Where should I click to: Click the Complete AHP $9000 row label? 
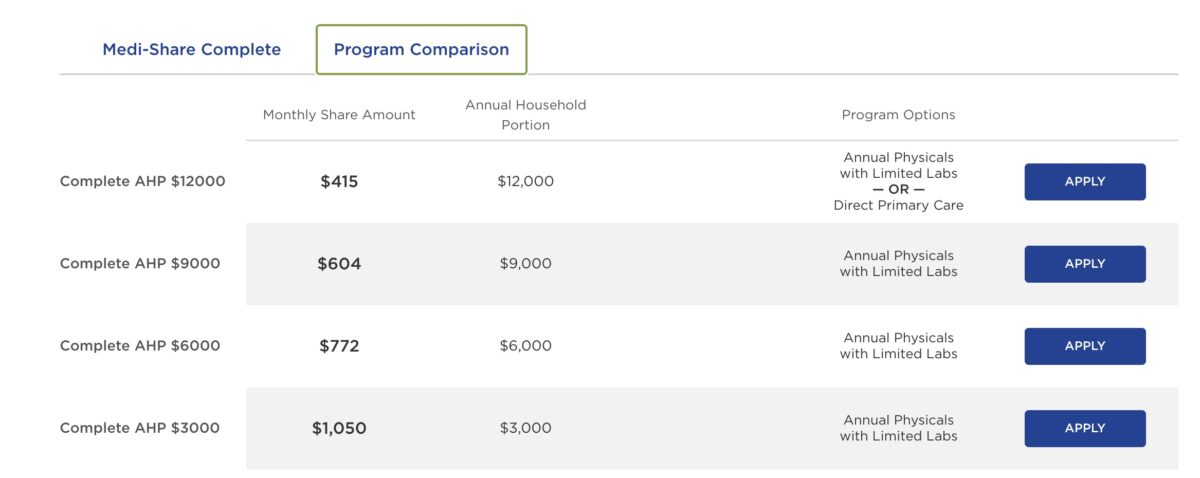(x=140, y=264)
